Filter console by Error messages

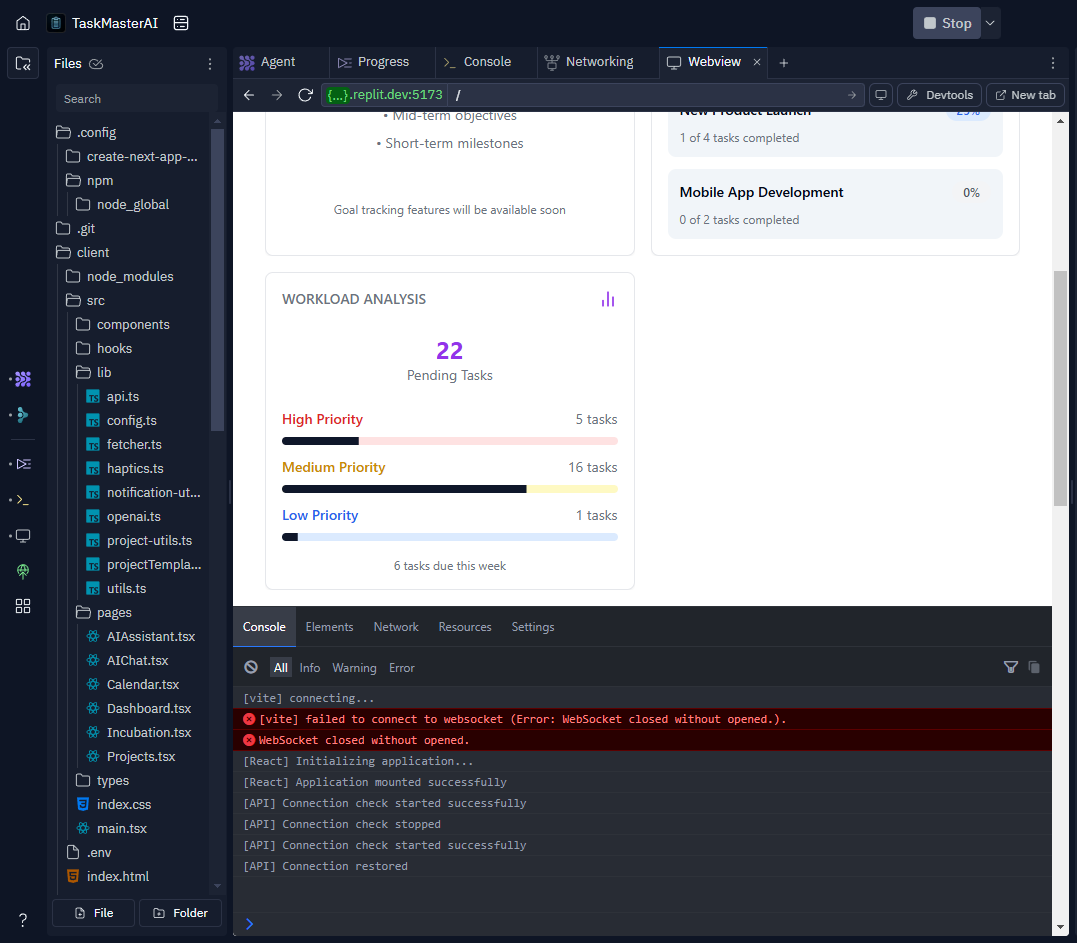tap(402, 668)
